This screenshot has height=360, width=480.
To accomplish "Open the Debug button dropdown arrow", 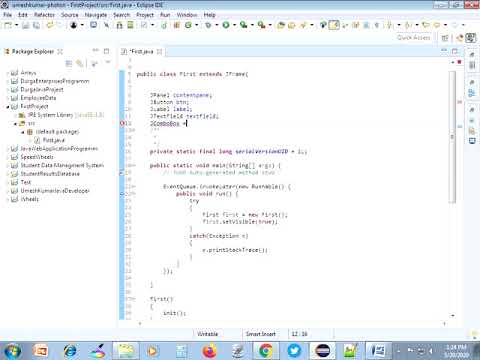I will 217,25.
